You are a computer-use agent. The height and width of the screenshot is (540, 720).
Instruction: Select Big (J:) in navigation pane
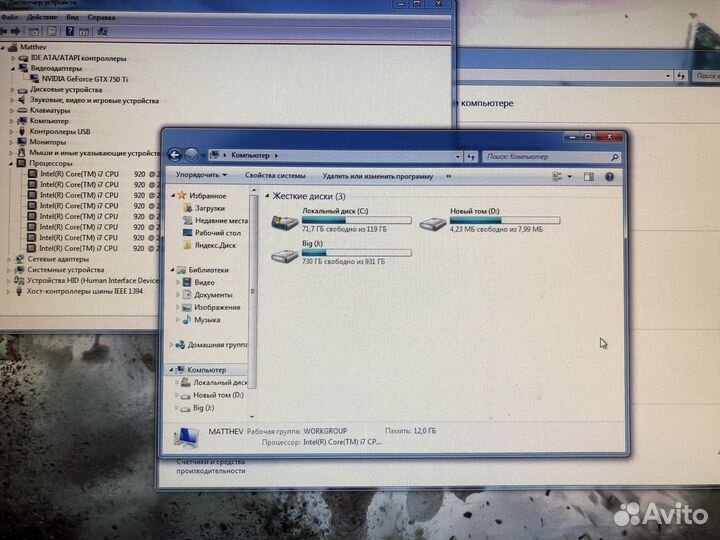tap(203, 407)
